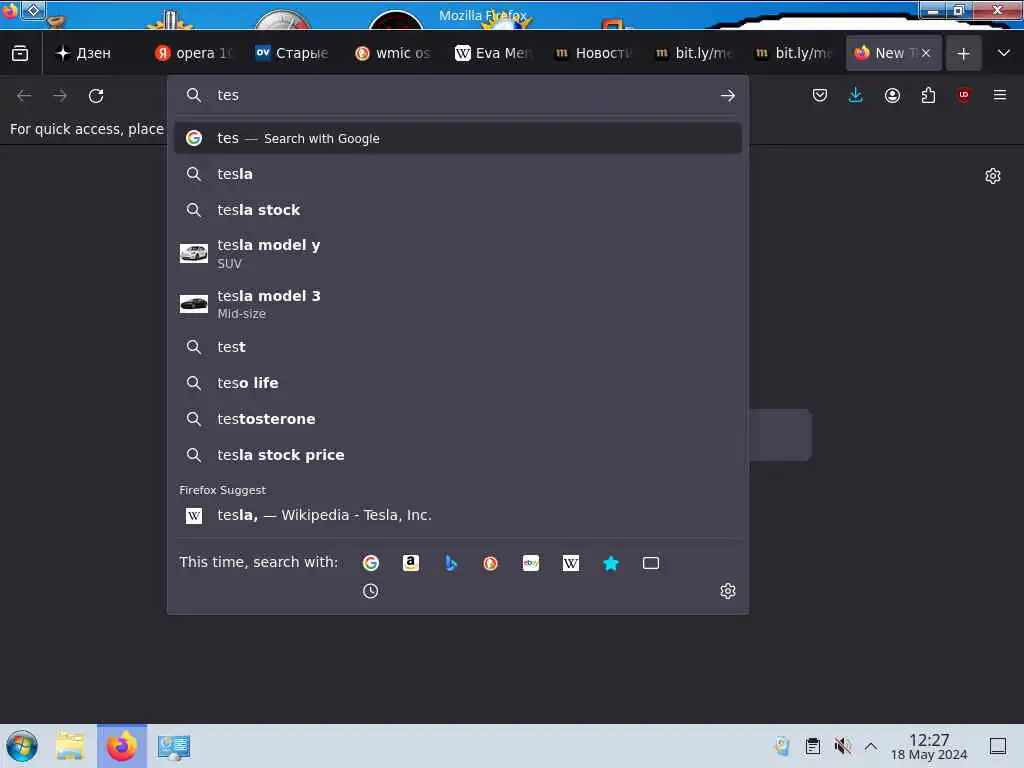
Task: Switch to the Старые tab
Action: [292, 53]
